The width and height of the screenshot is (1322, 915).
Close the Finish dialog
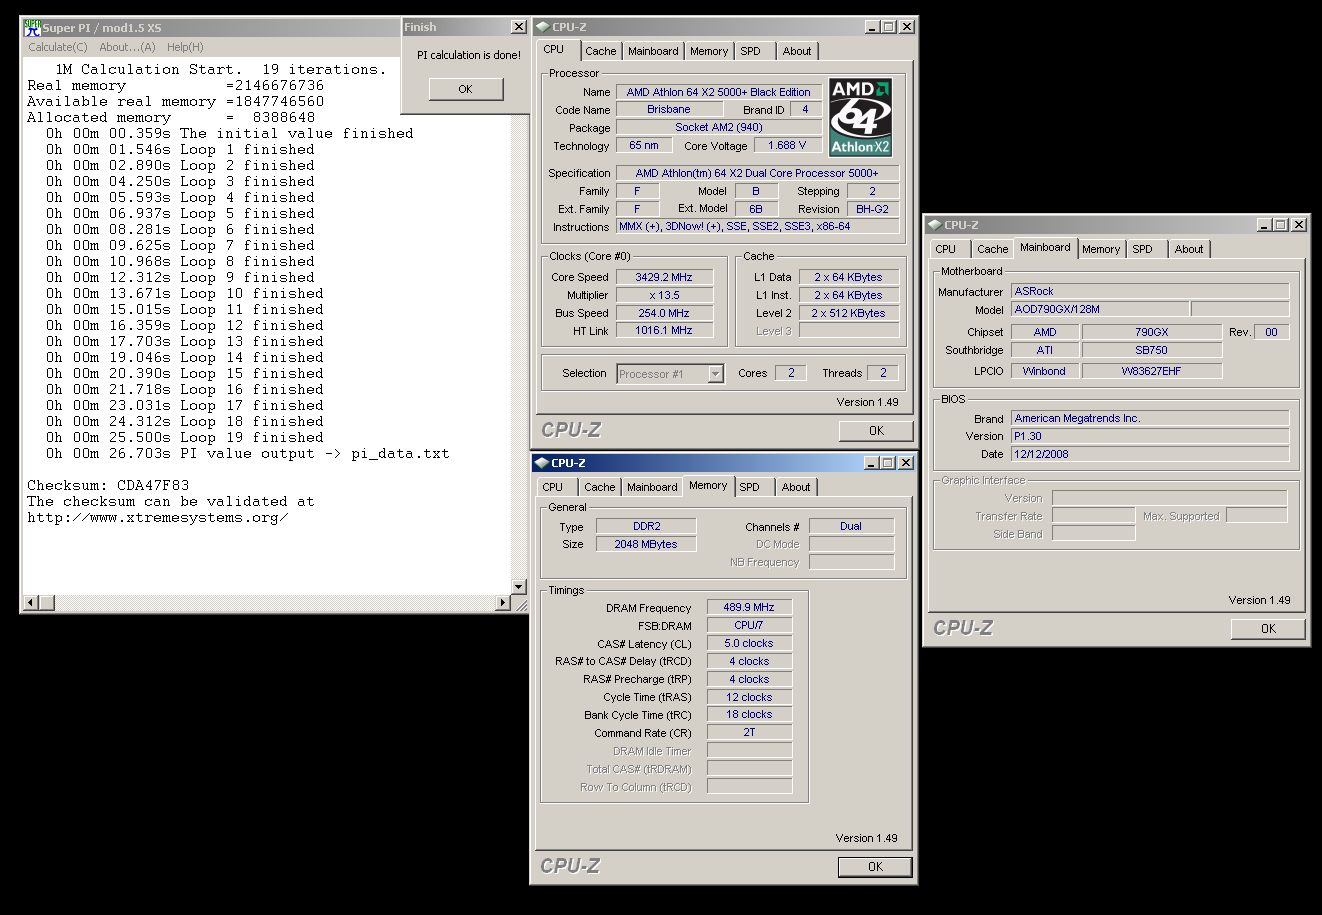pyautogui.click(x=518, y=27)
